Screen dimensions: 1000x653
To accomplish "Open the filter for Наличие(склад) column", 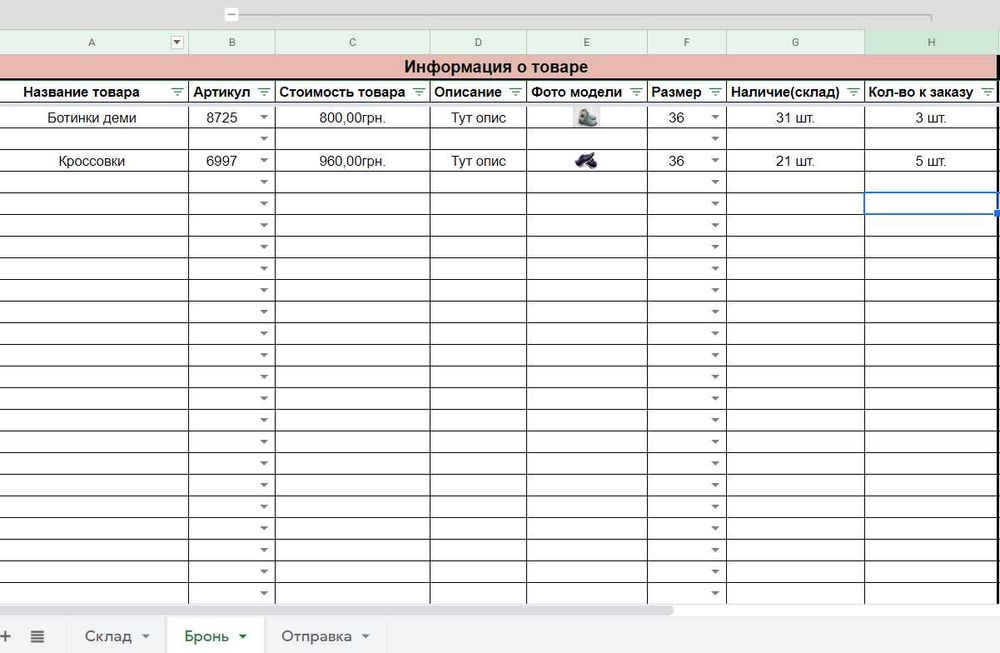I will coord(853,92).
